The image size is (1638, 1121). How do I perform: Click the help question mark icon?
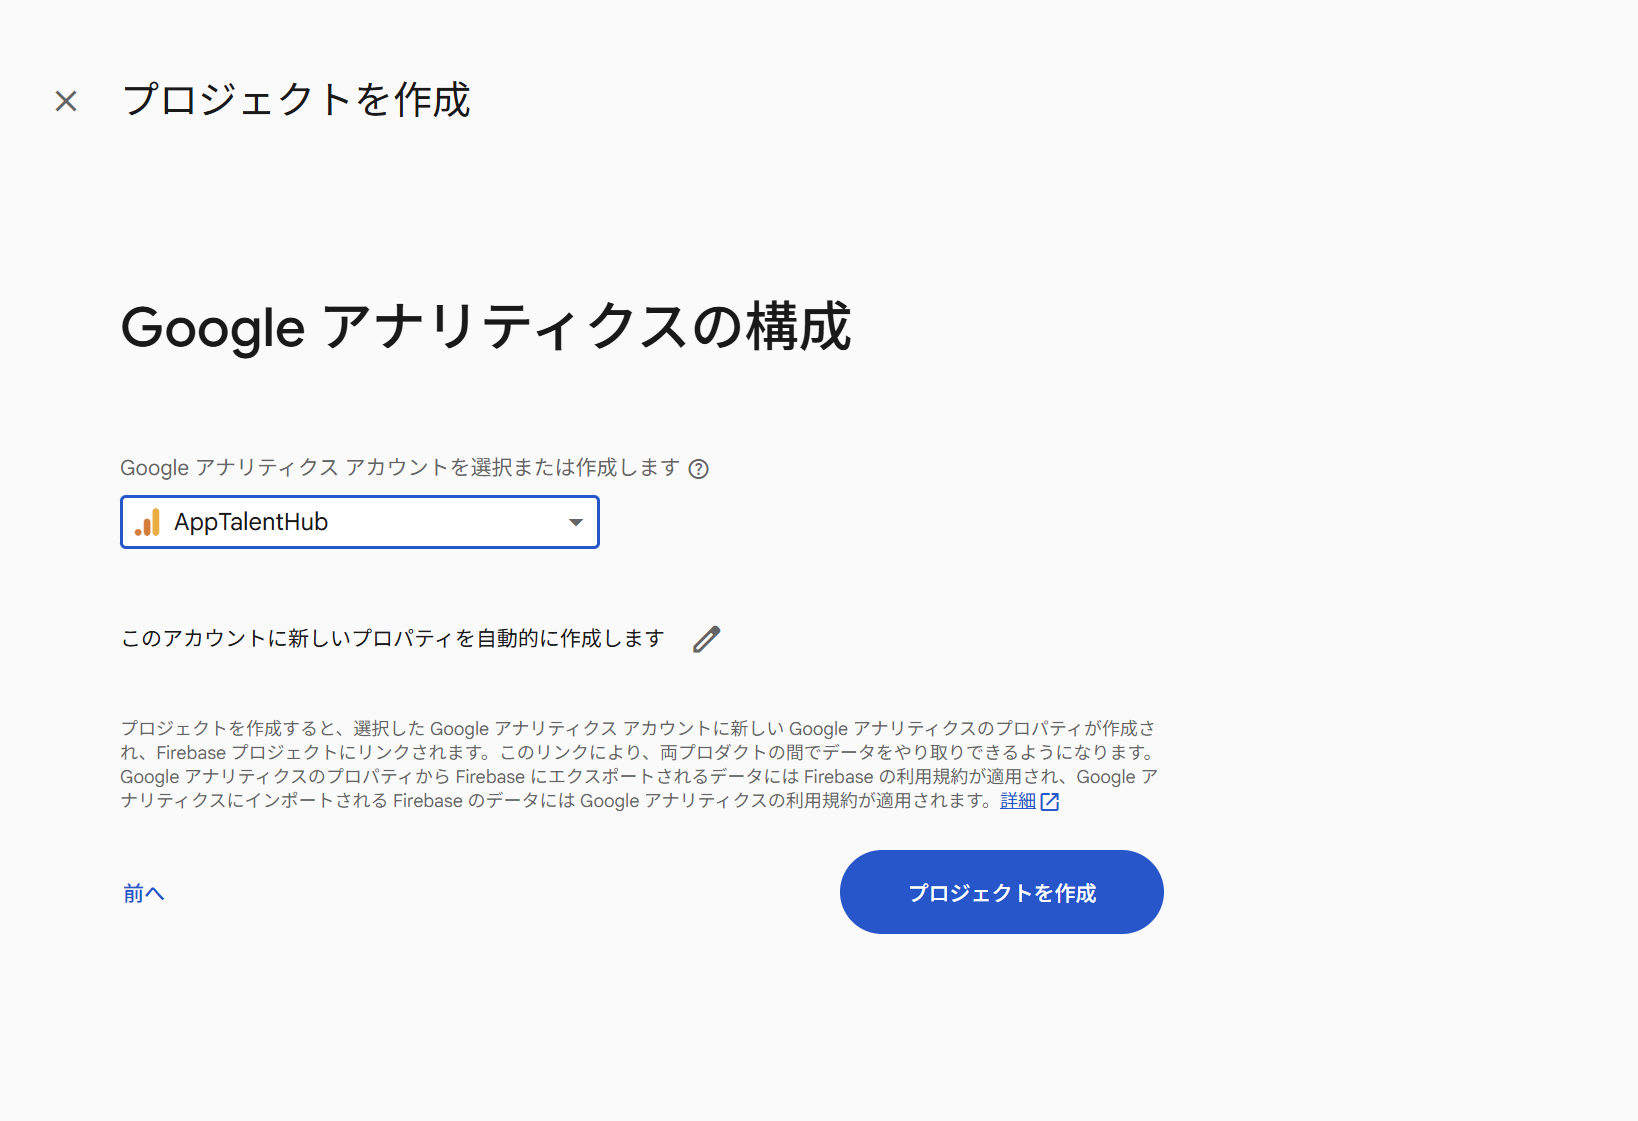(699, 469)
